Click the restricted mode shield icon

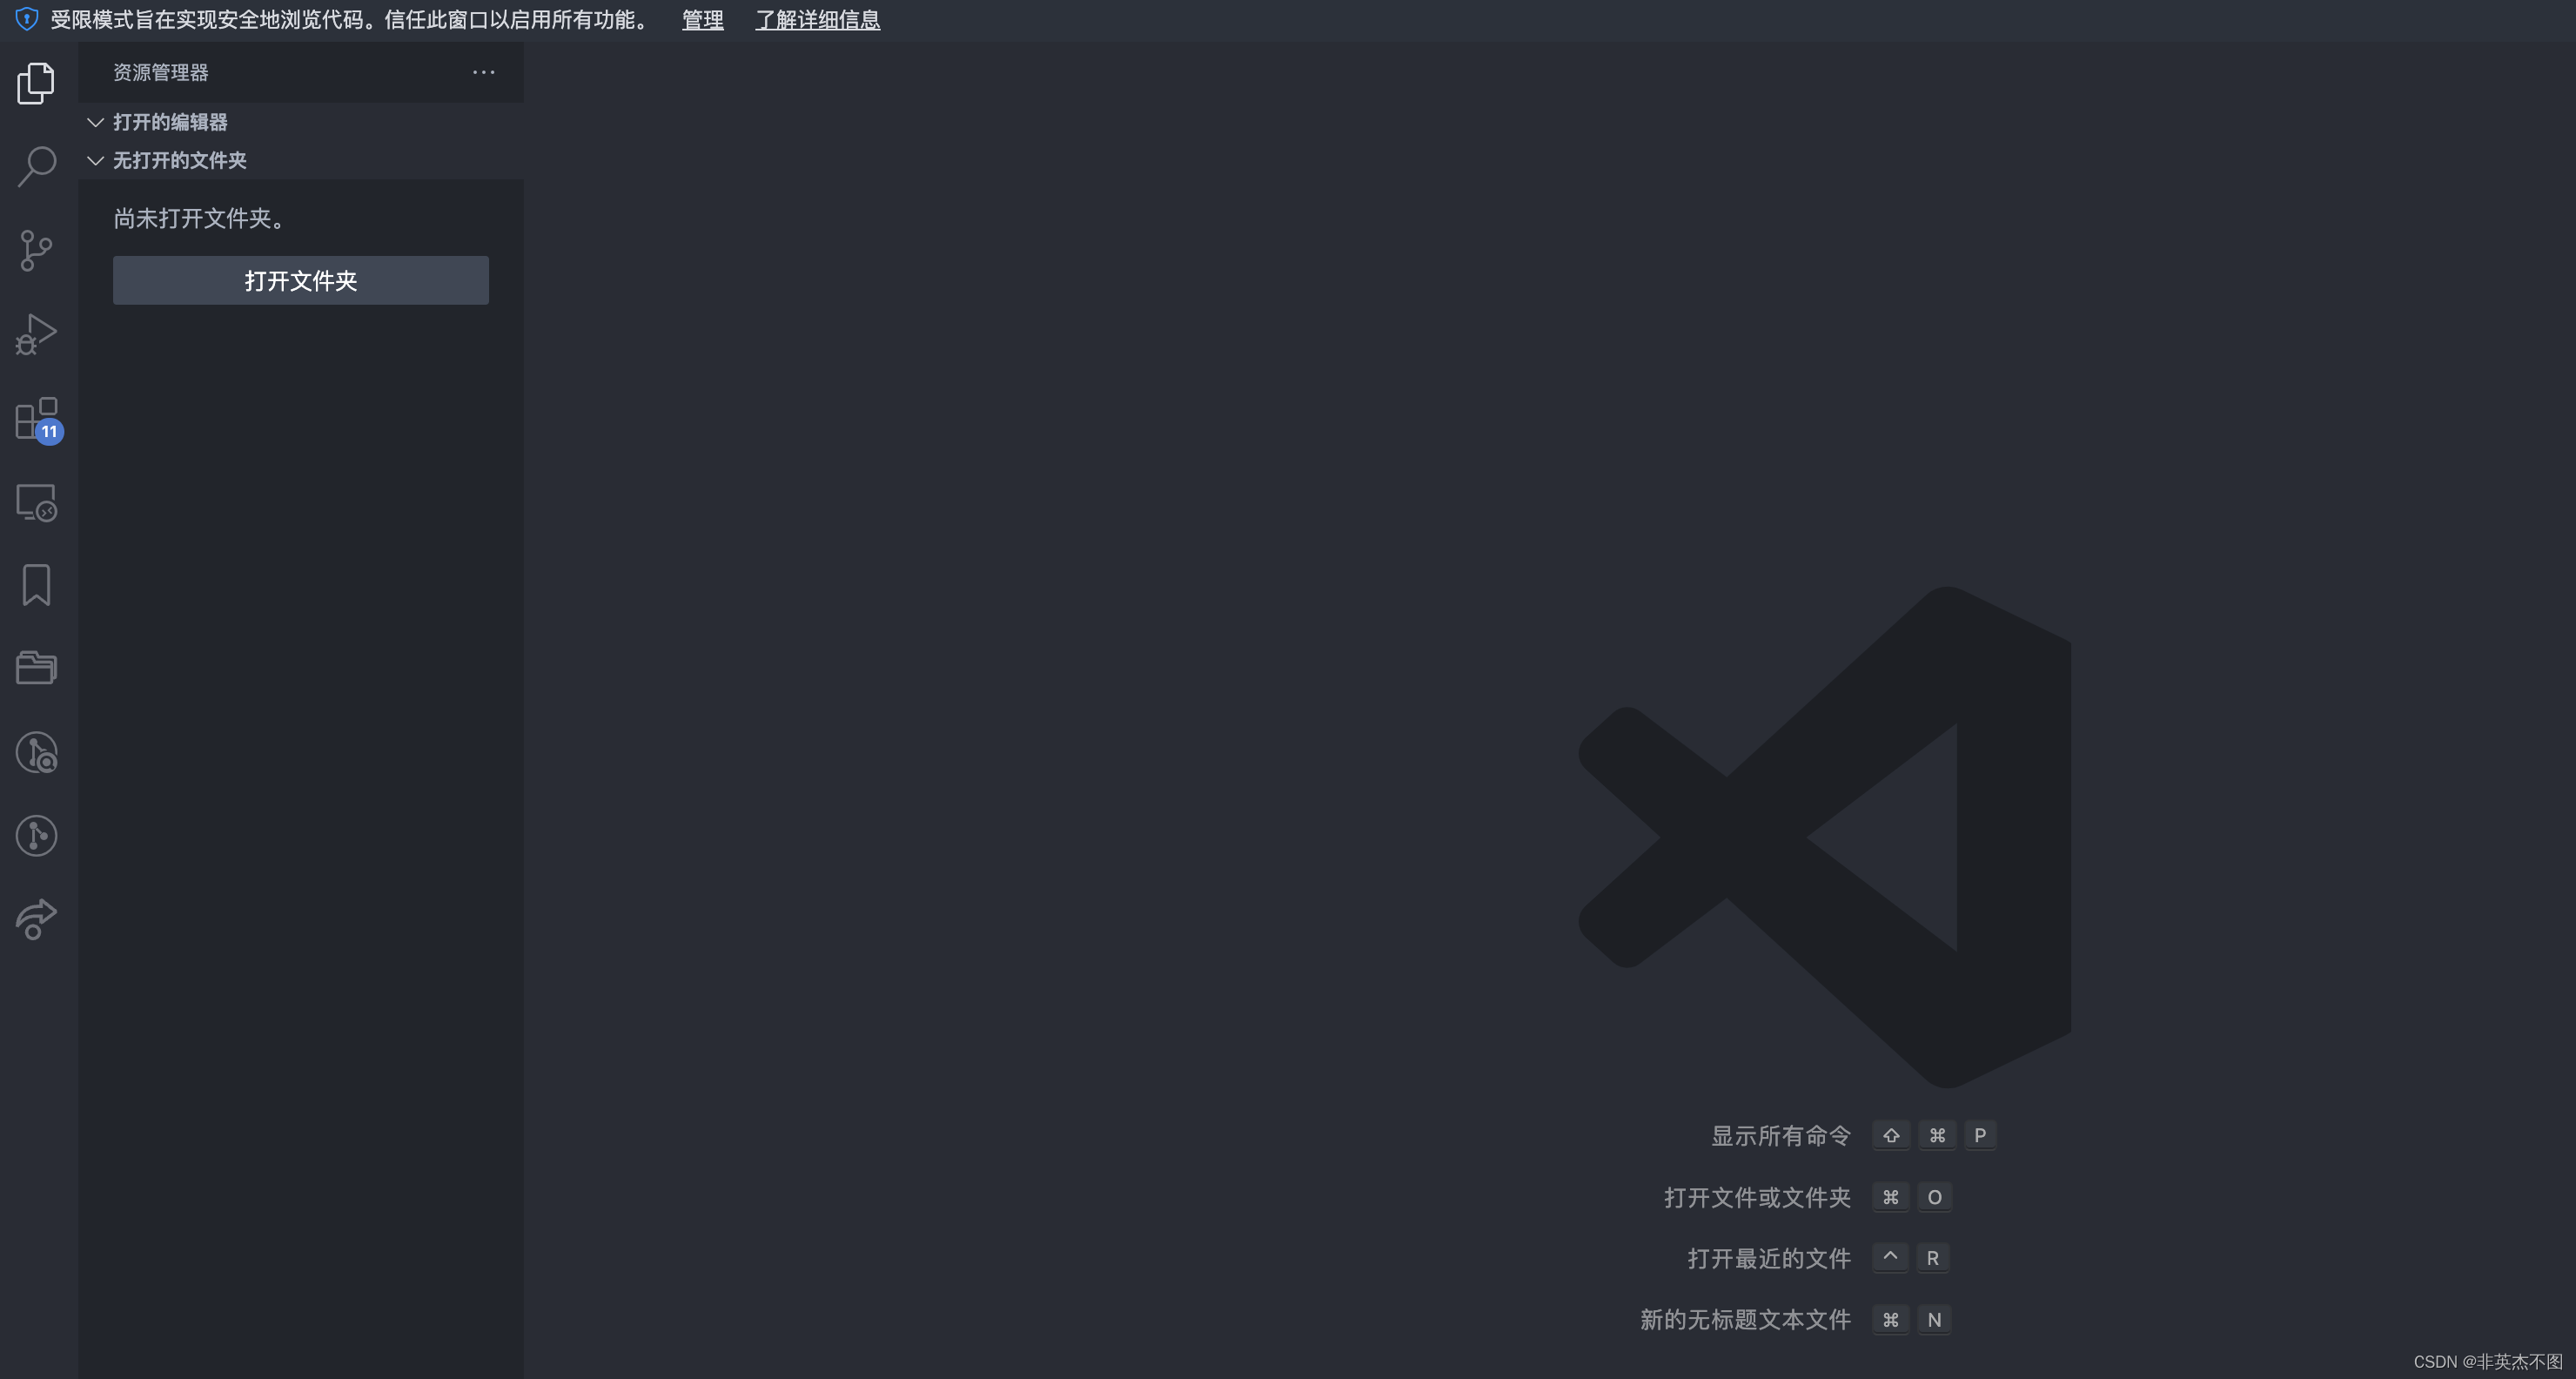27,20
